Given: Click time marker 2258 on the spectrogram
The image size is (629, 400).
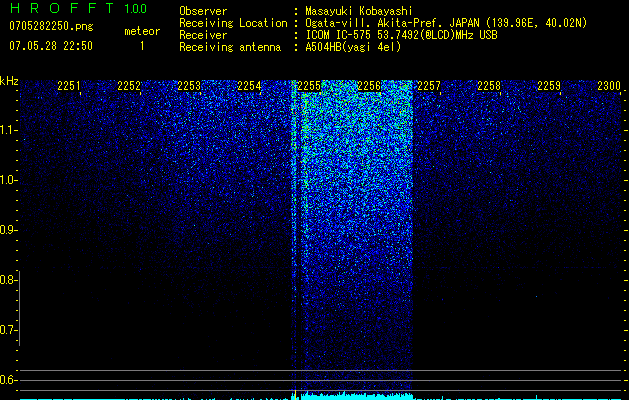Looking at the screenshot, I should pos(489,86).
